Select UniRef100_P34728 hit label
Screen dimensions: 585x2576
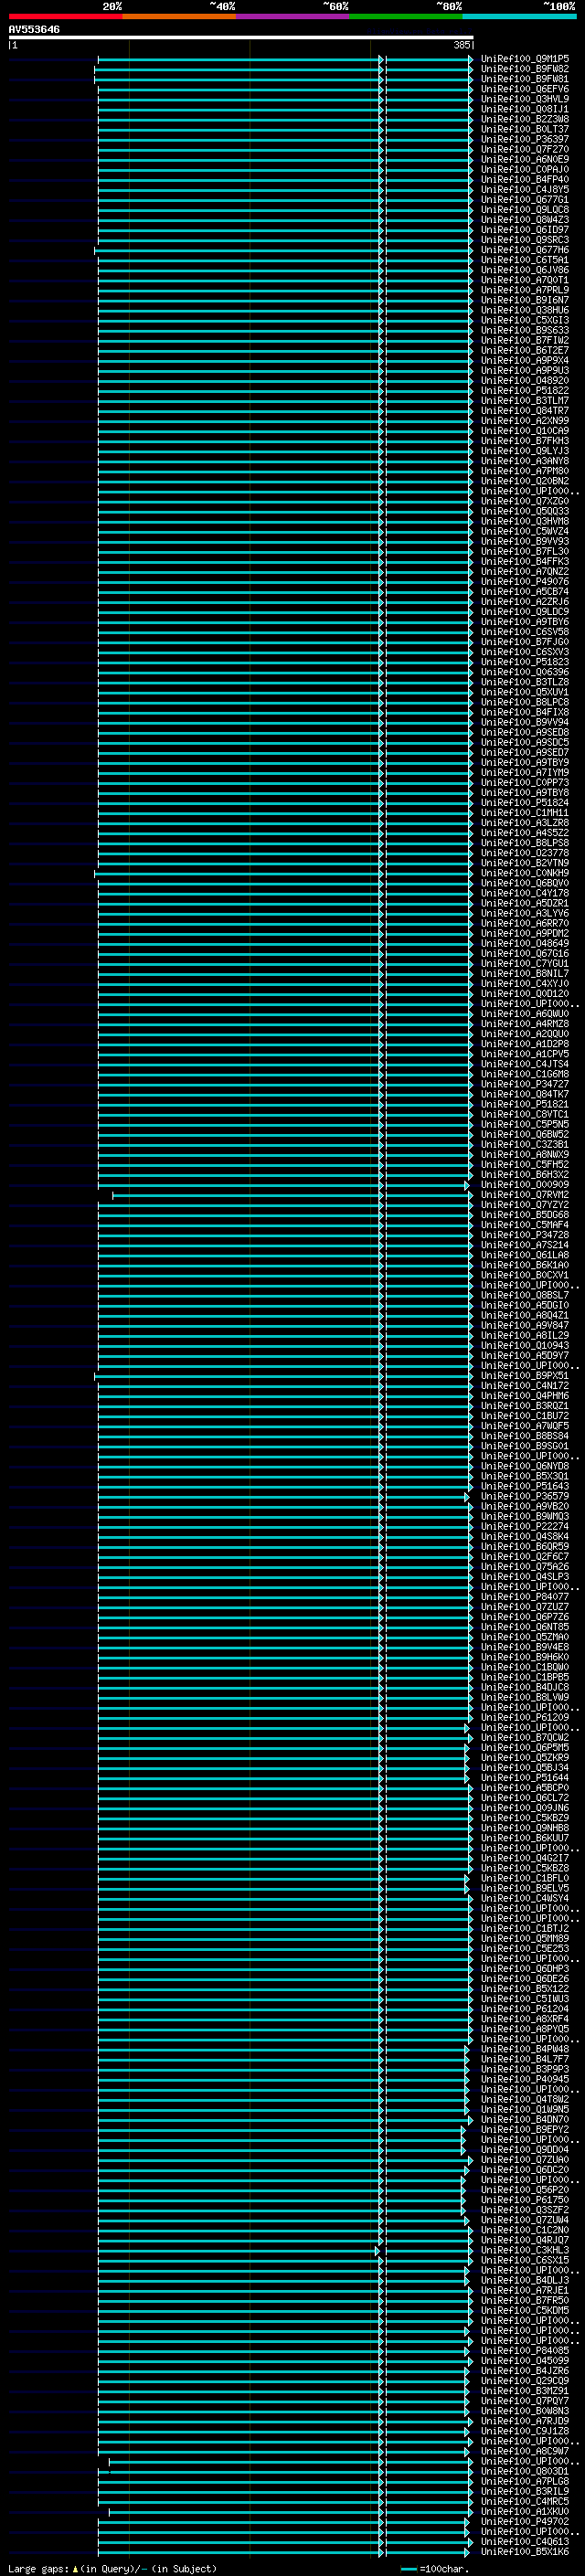[525, 1235]
